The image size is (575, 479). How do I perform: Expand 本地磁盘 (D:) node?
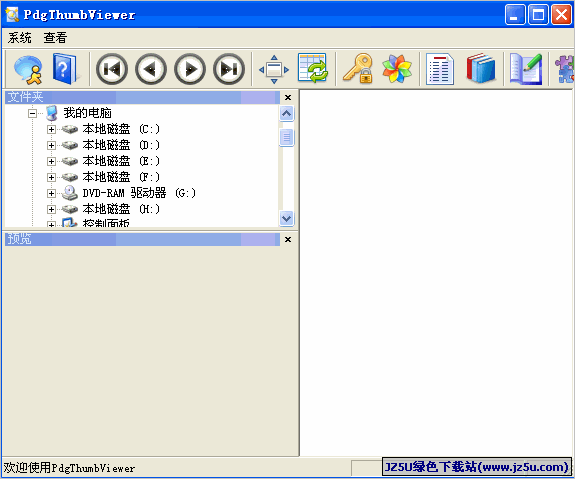51,146
